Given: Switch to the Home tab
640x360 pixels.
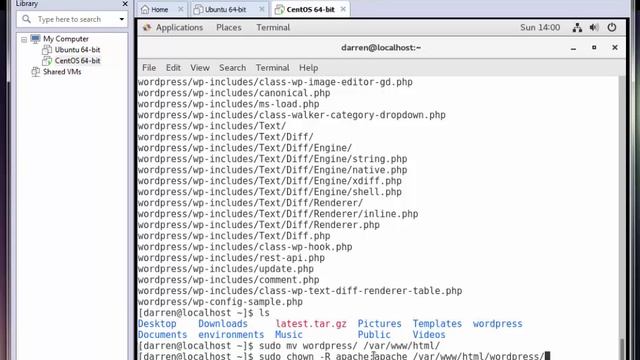Looking at the screenshot, I should (x=159, y=9).
